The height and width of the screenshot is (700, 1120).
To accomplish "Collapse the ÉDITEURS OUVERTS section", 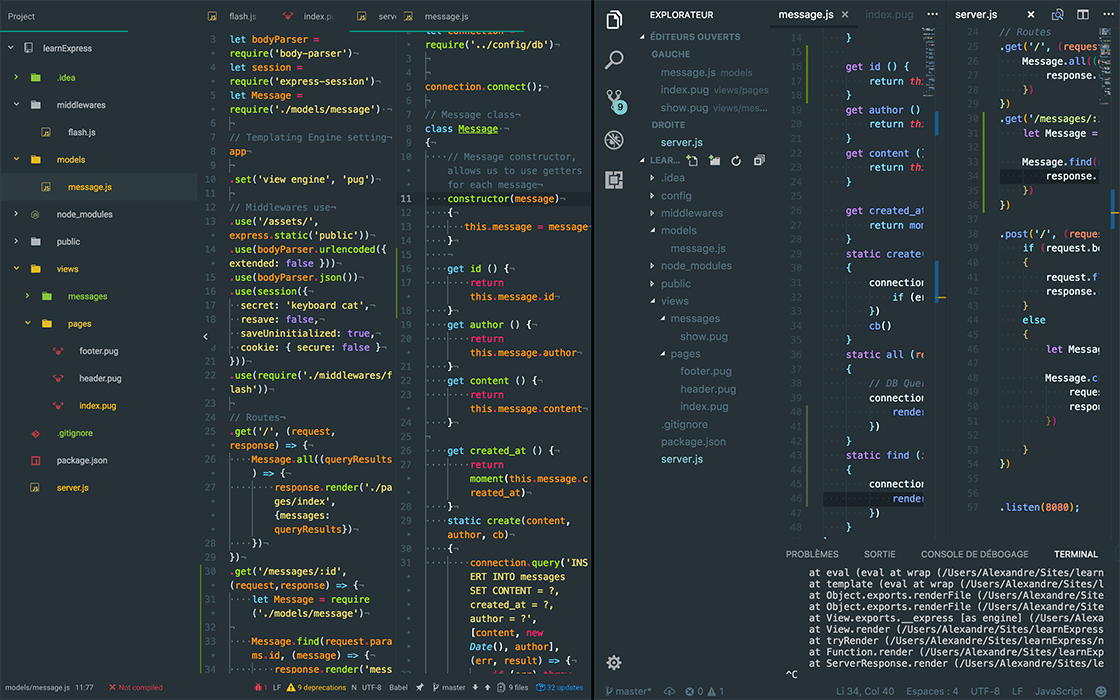I will click(694, 37).
